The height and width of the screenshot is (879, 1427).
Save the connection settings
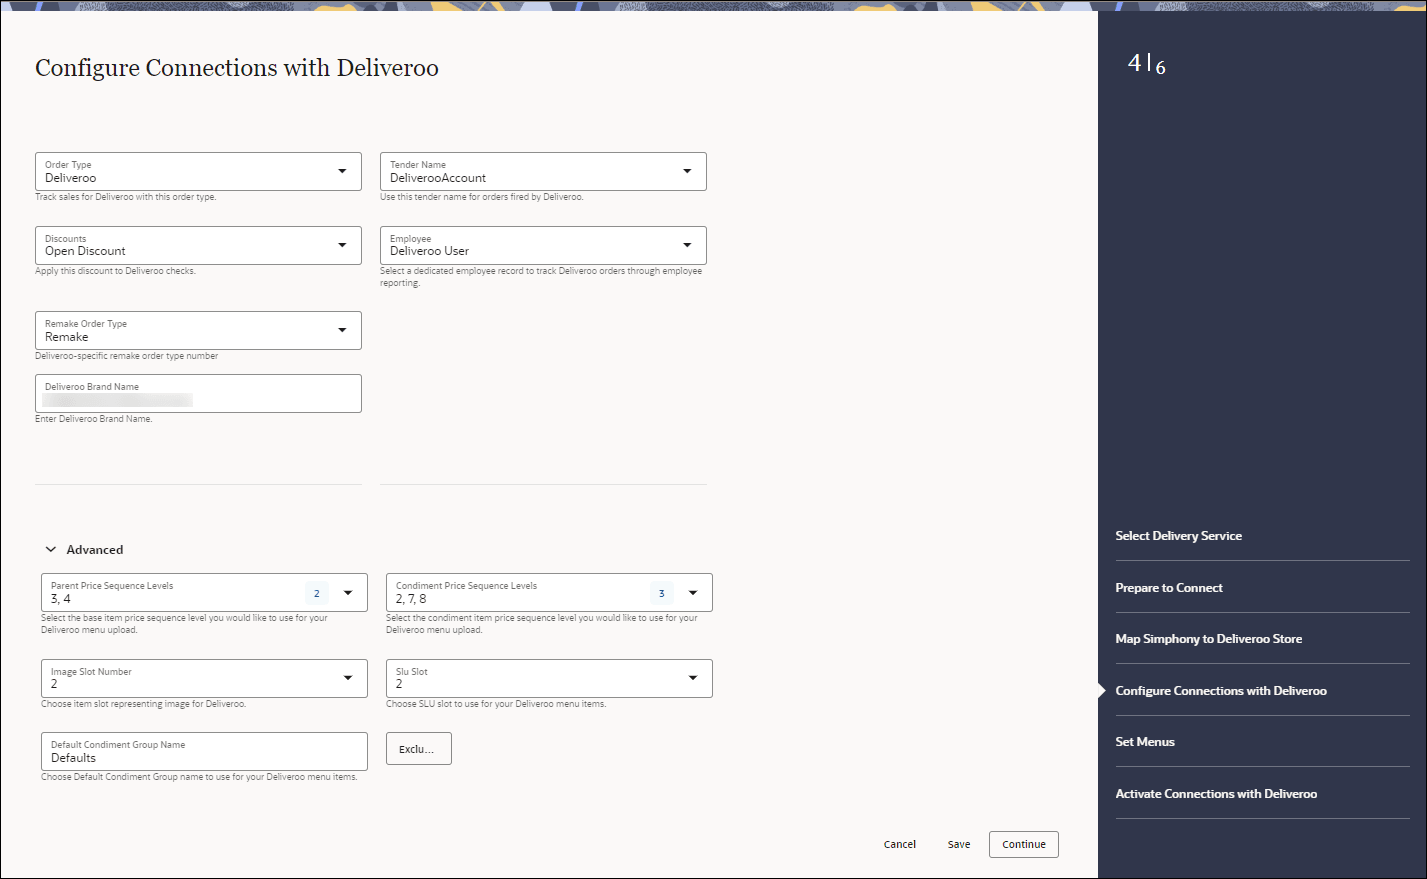pos(959,844)
